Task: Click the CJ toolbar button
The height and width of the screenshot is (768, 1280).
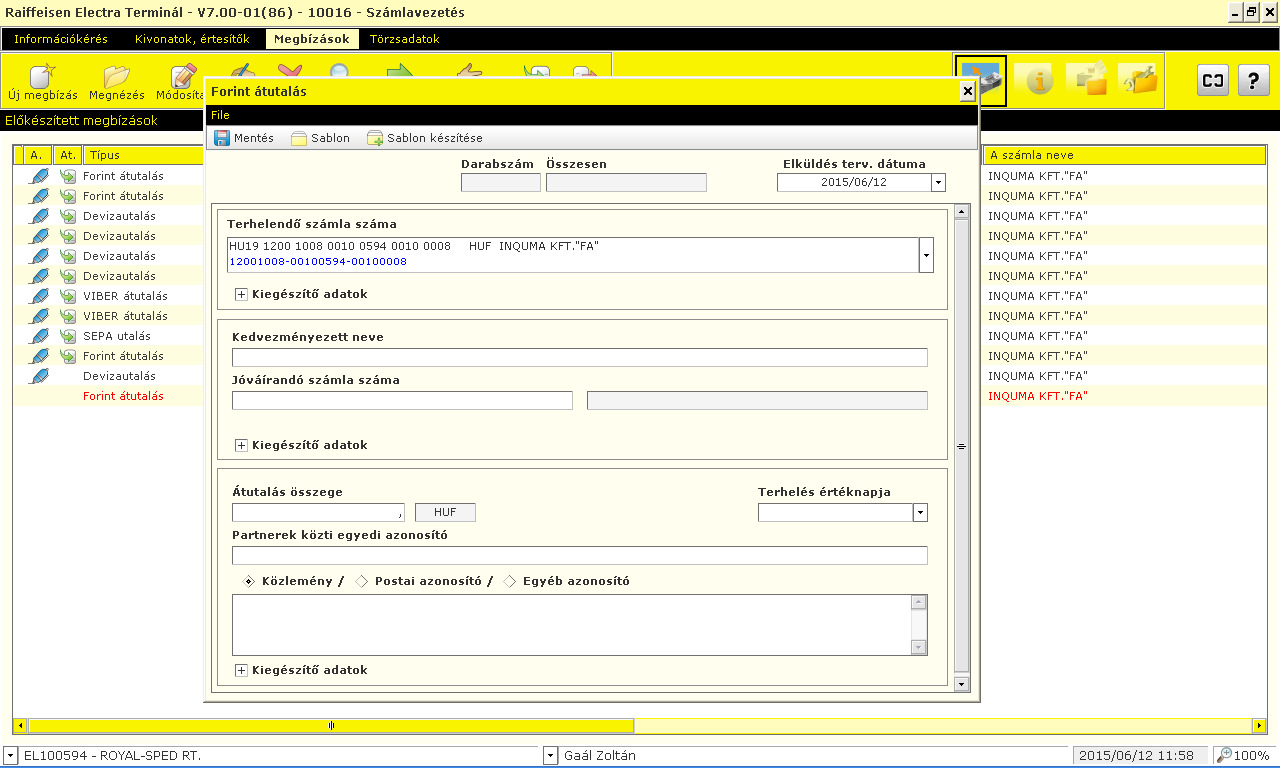Action: click(1213, 80)
